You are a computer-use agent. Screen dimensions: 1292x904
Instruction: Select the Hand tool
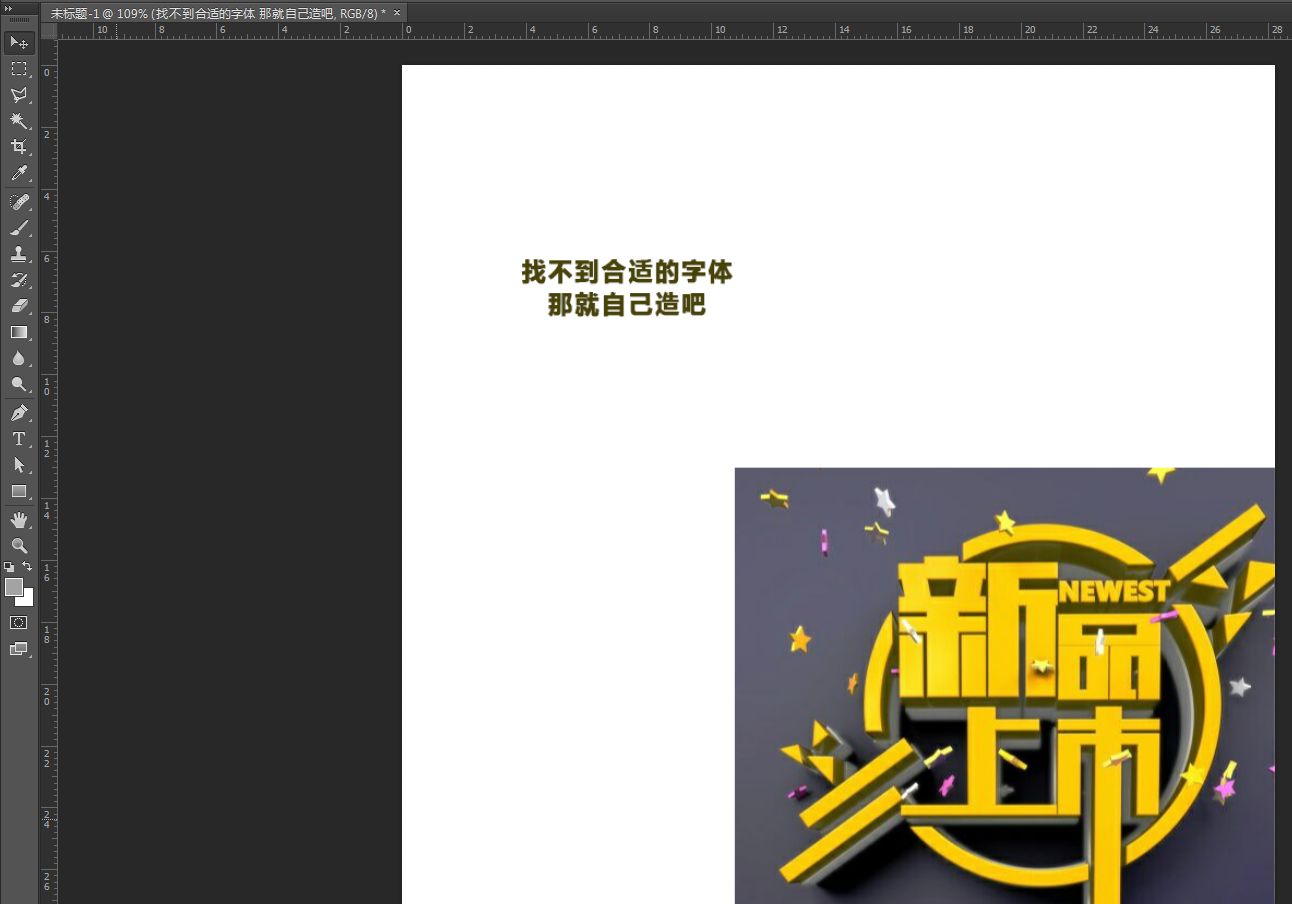pyautogui.click(x=19, y=519)
